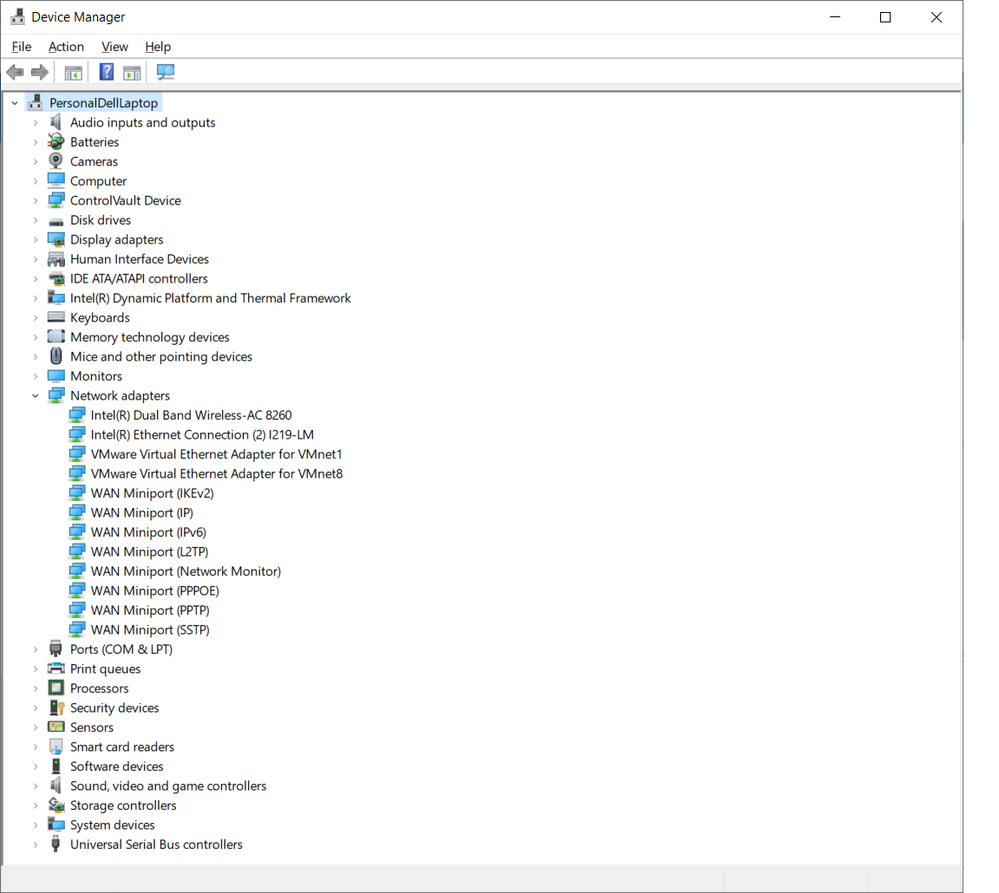
Task: Open the File menu
Action: point(21,46)
